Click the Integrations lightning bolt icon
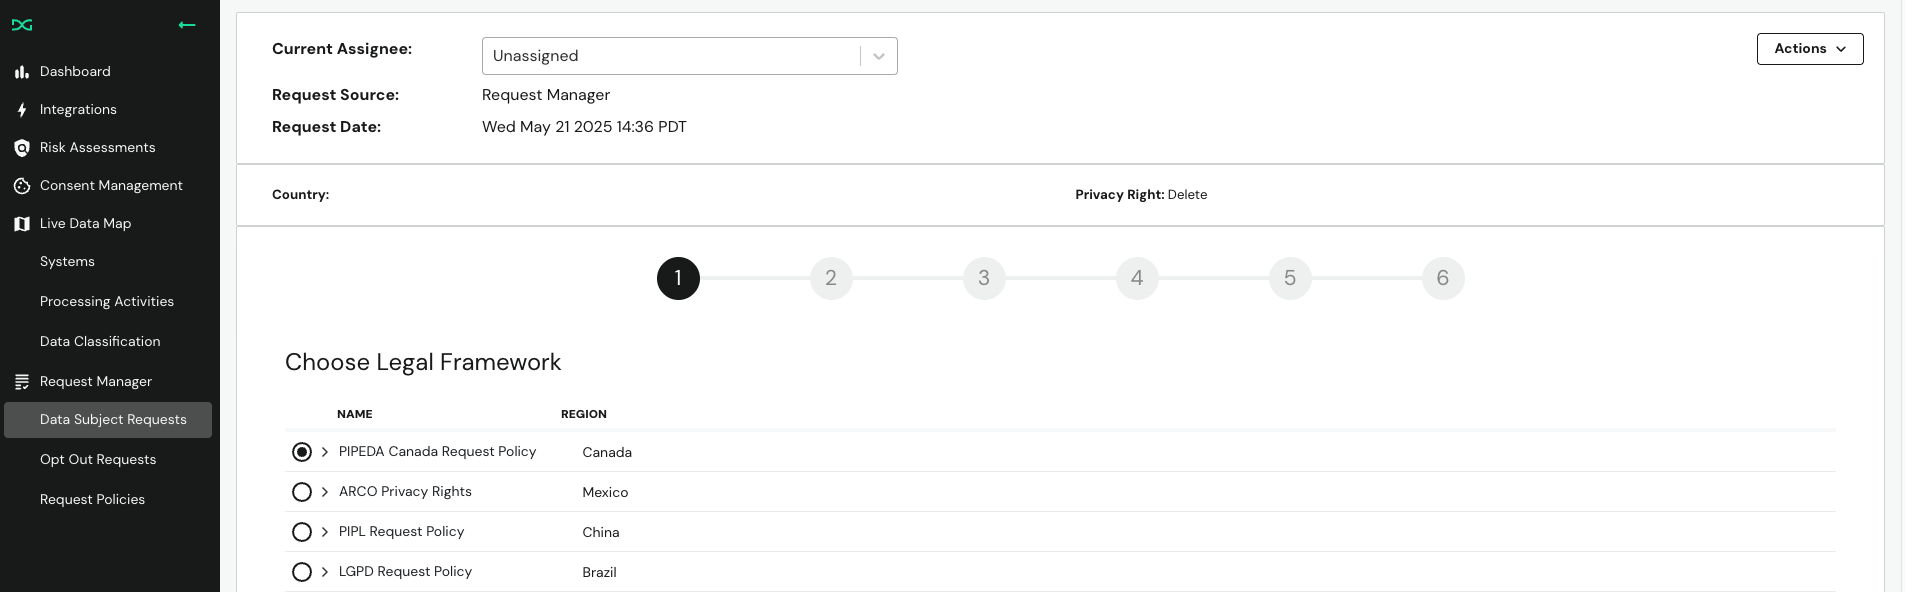 point(21,110)
